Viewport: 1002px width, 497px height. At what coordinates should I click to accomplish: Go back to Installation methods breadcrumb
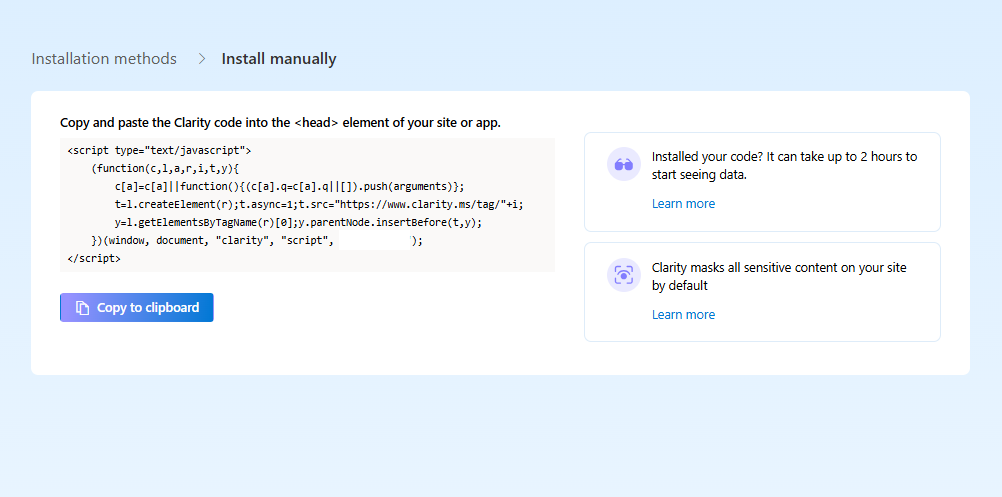coord(104,59)
